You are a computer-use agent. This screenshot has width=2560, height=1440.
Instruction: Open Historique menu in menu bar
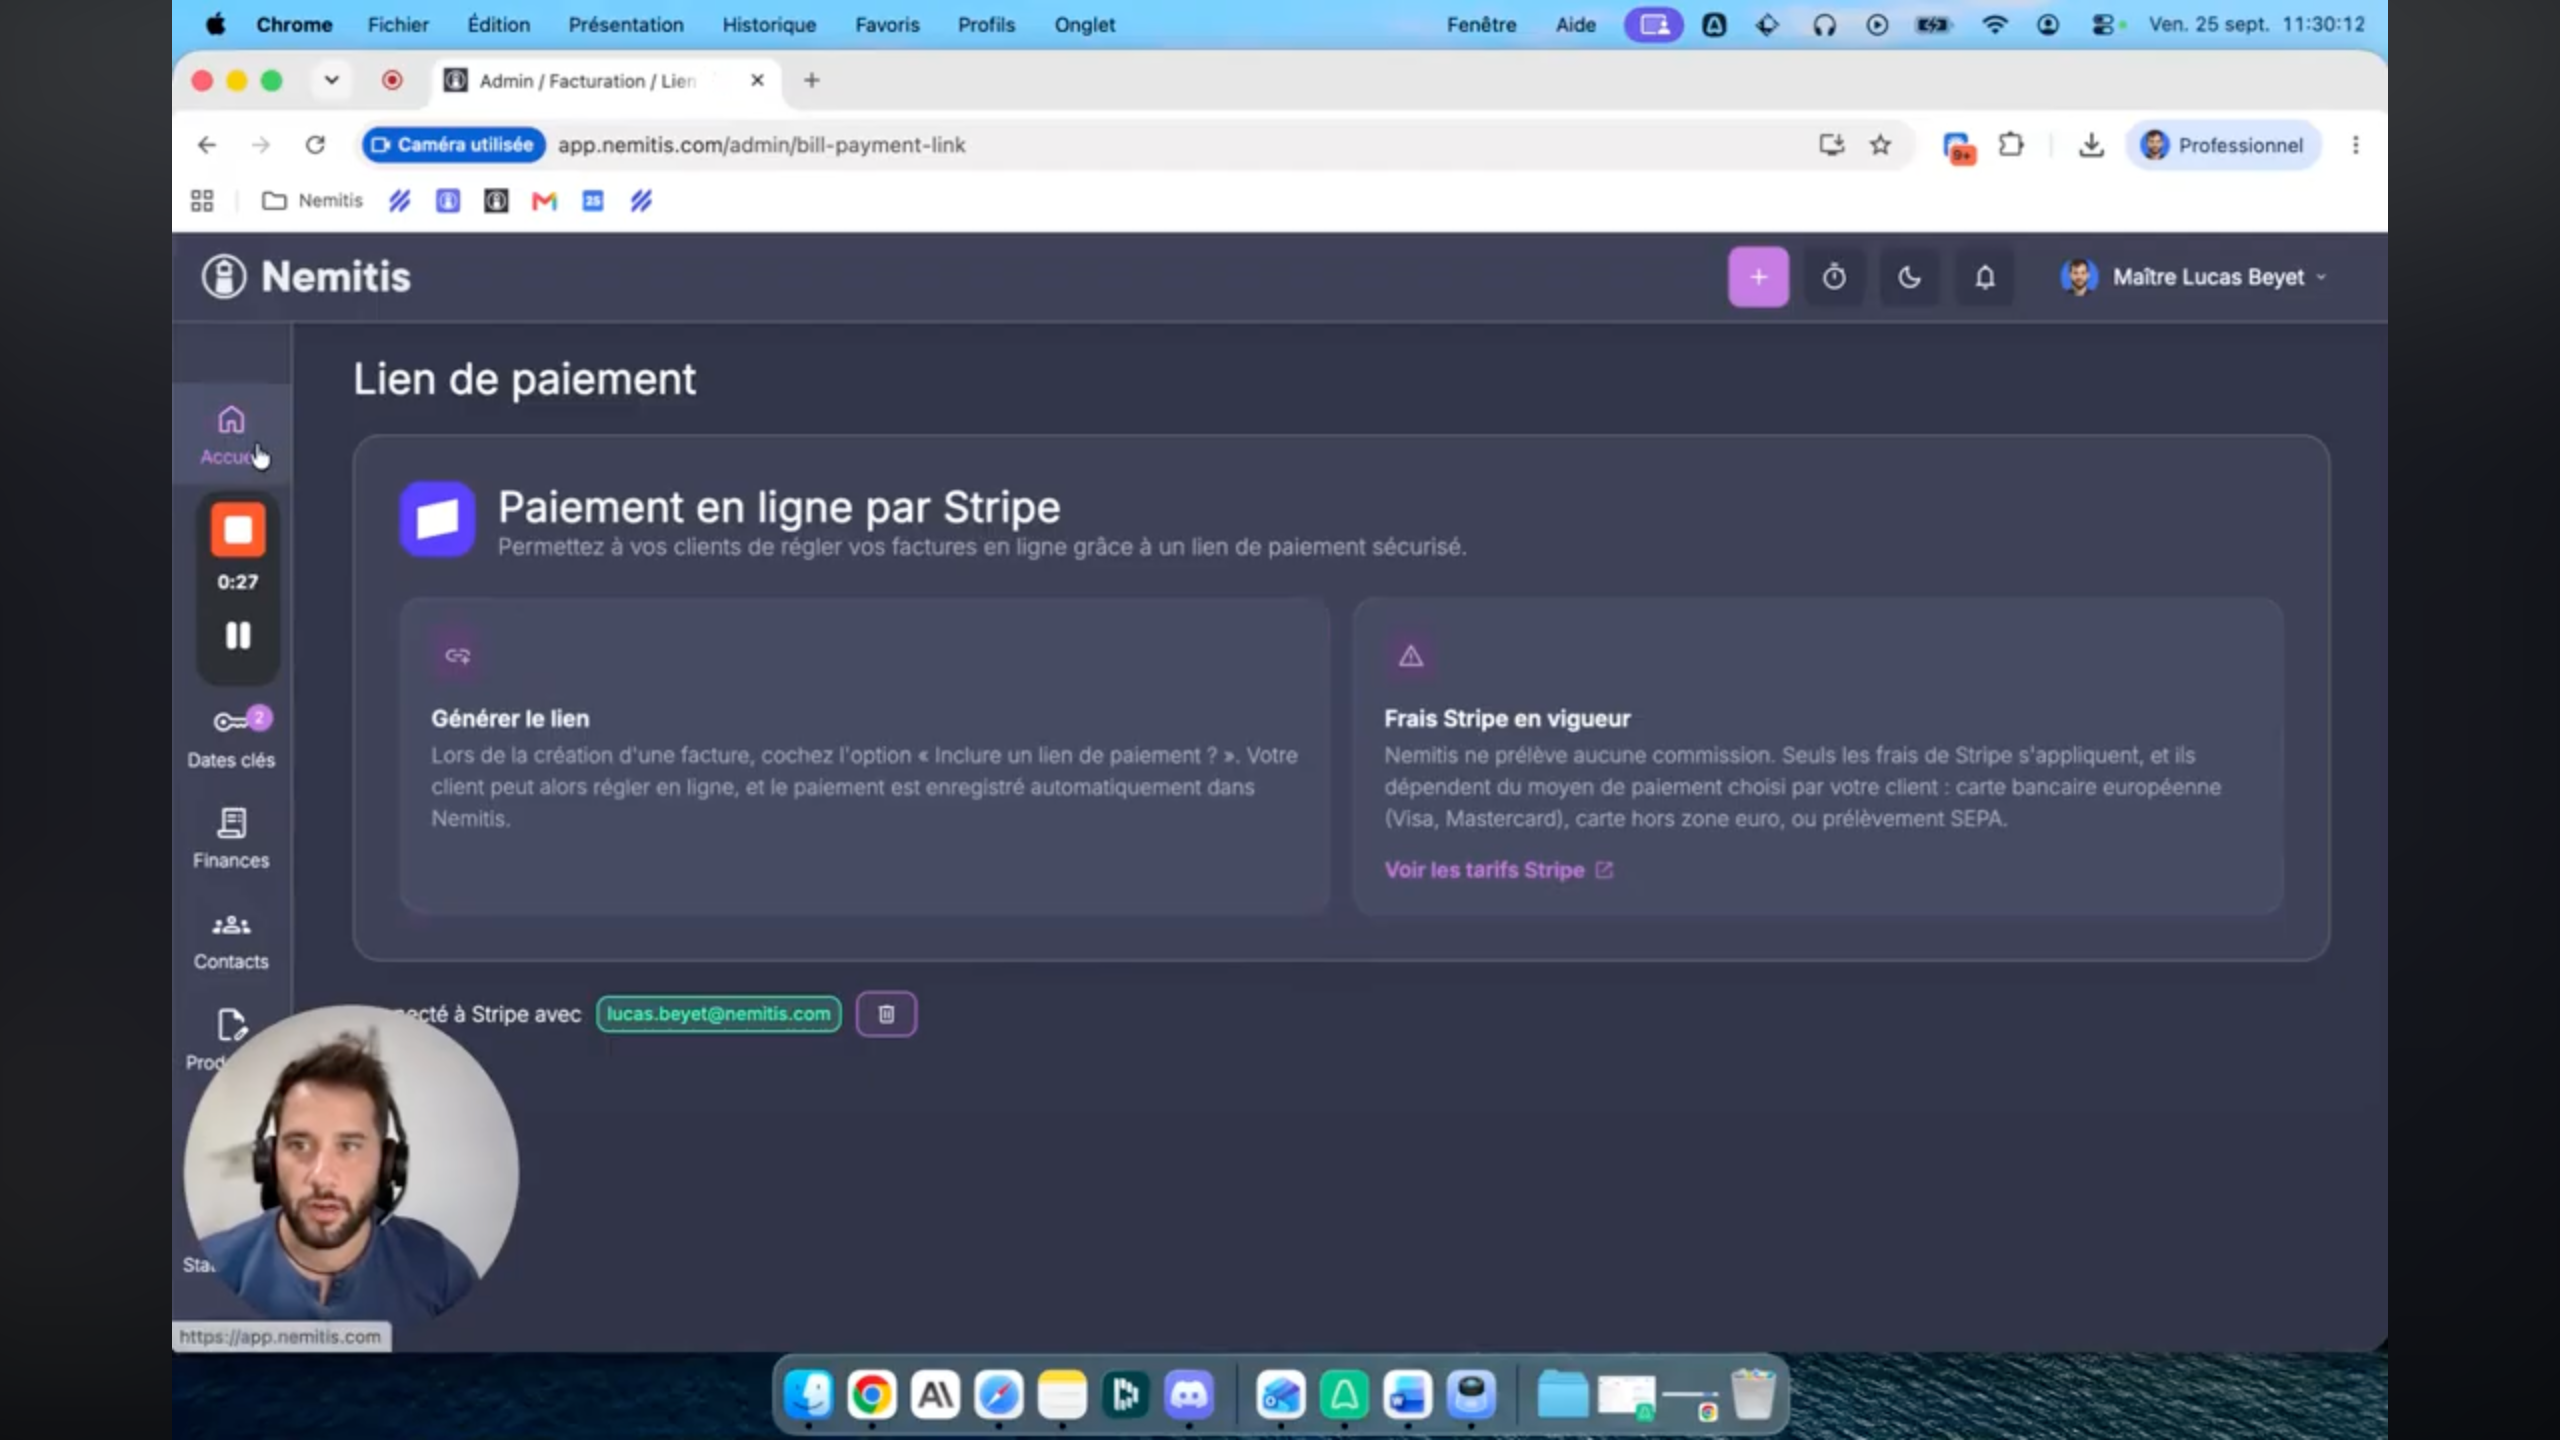(769, 24)
